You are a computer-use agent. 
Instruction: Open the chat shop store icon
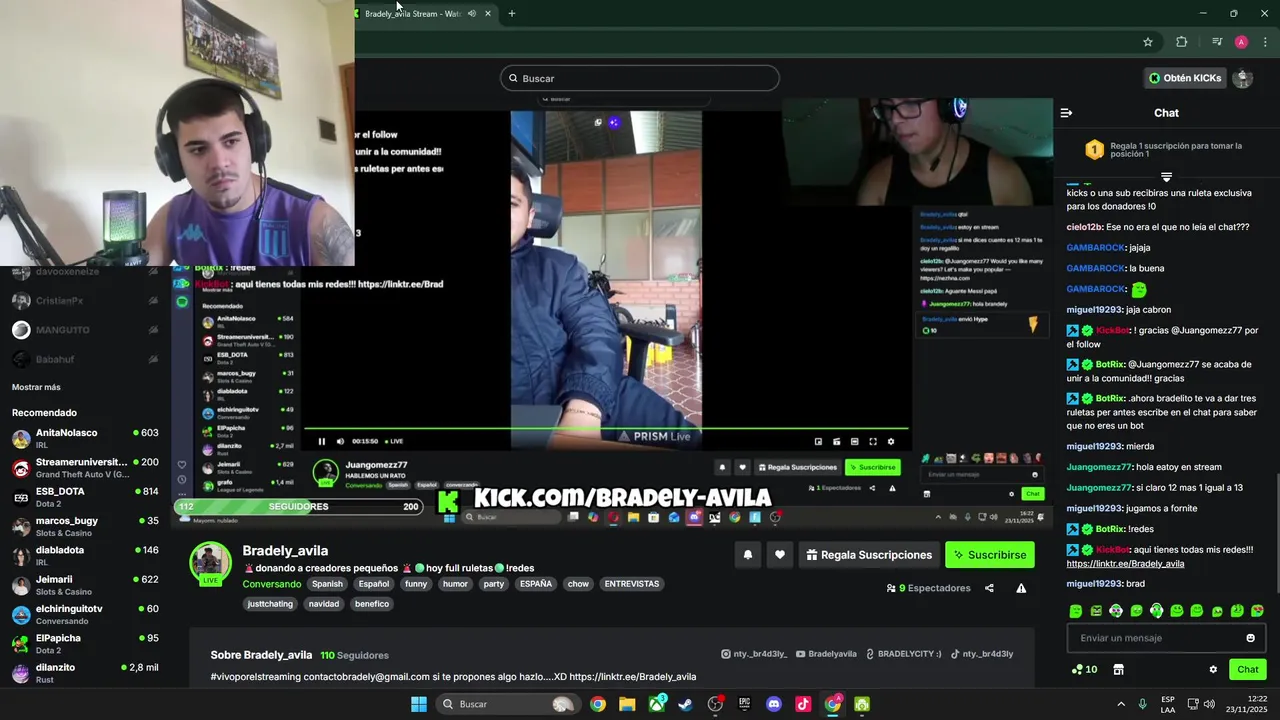pos(1119,670)
